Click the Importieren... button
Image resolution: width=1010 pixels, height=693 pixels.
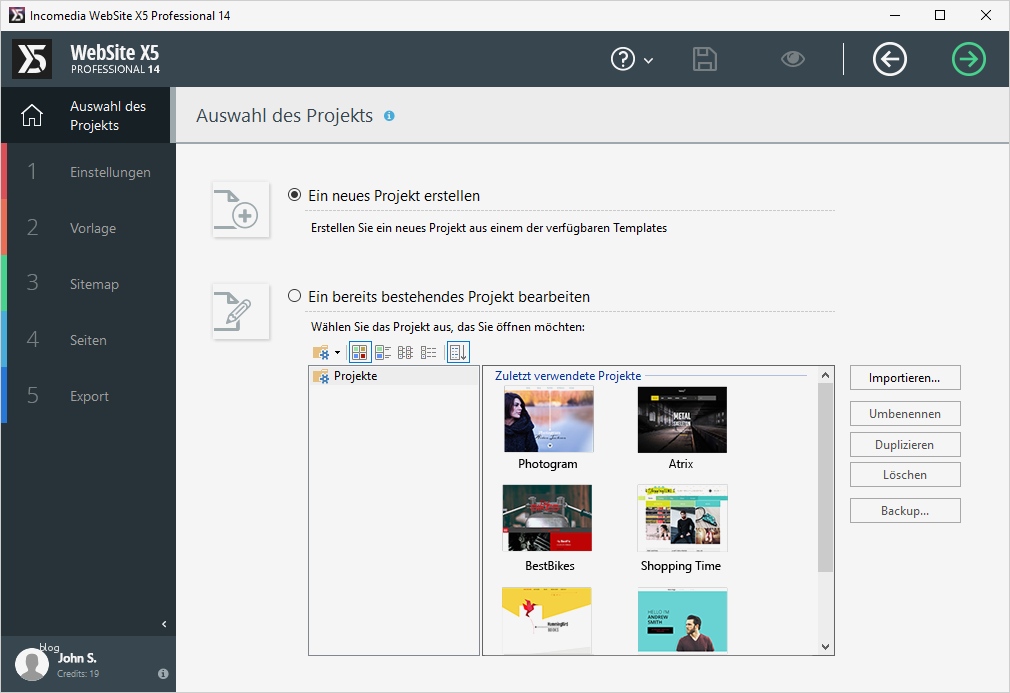click(x=905, y=377)
